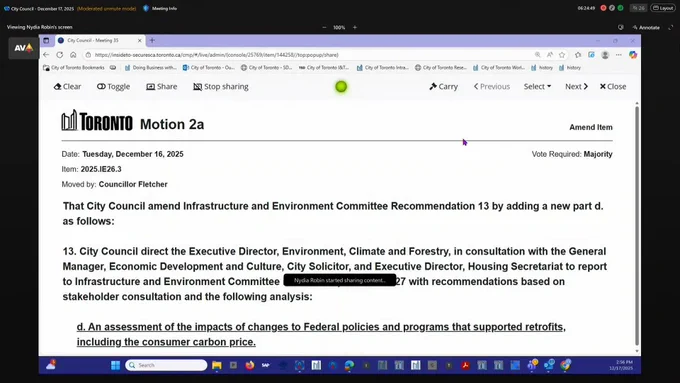Mark the motion as Carry
This screenshot has height=383, width=680.
(443, 86)
